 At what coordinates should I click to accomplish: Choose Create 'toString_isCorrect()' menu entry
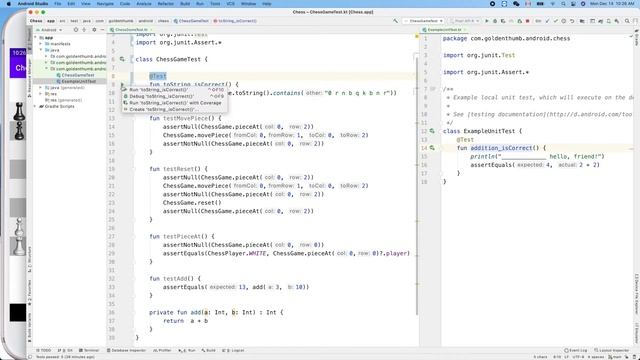pyautogui.click(x=174, y=109)
